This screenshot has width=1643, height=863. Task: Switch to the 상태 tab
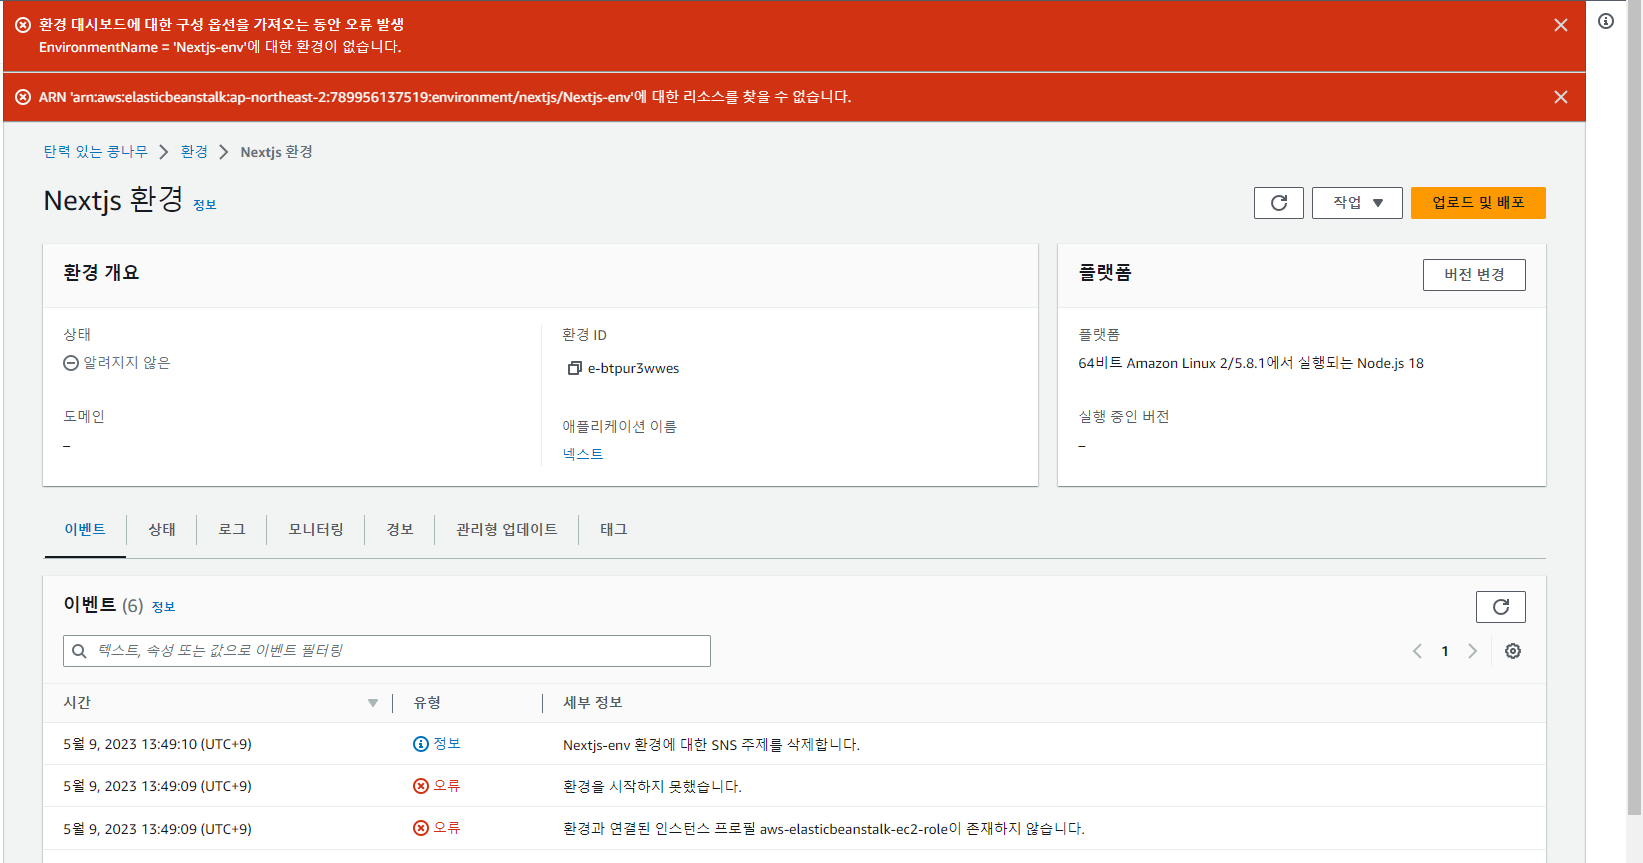pyautogui.click(x=162, y=529)
